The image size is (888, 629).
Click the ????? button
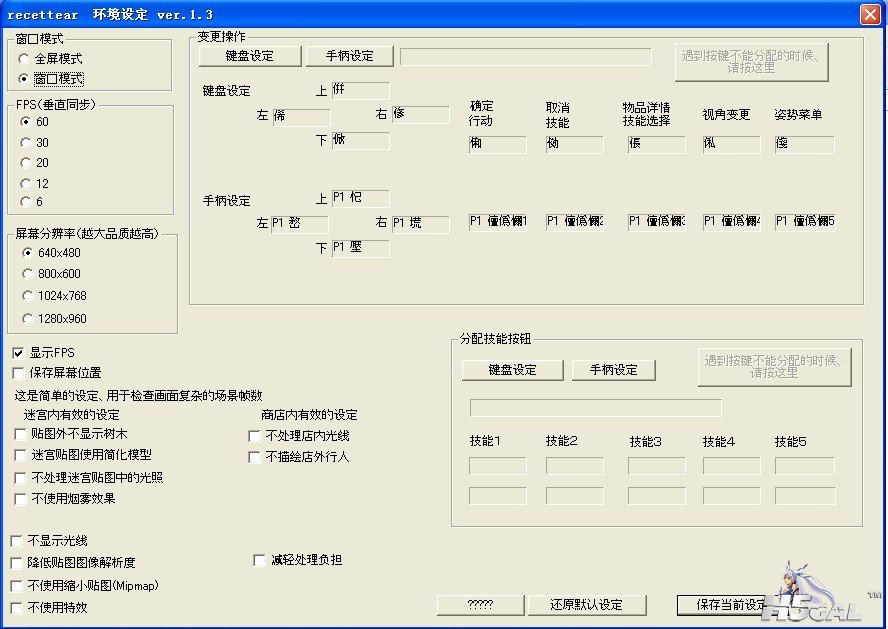(x=480, y=605)
